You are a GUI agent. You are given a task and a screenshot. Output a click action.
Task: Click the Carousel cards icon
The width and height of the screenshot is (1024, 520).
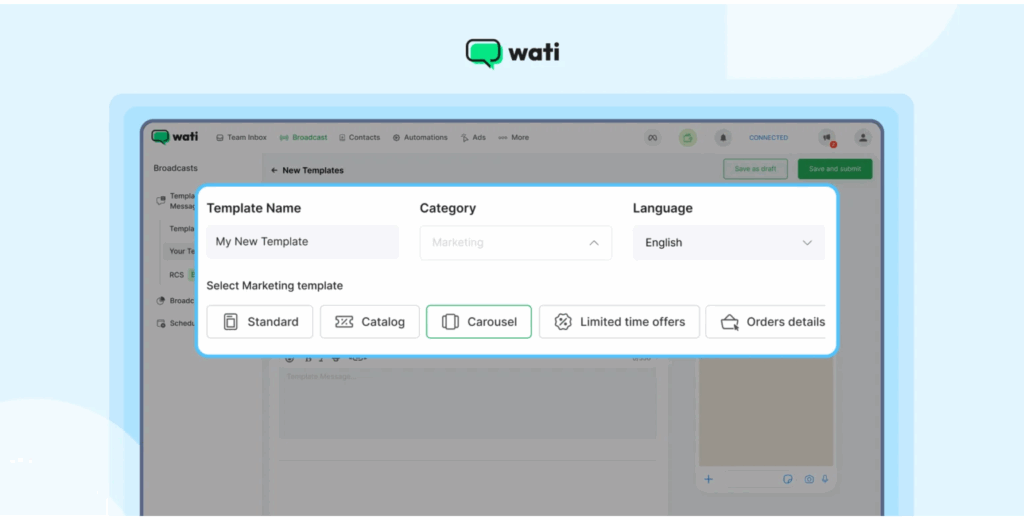(450, 321)
